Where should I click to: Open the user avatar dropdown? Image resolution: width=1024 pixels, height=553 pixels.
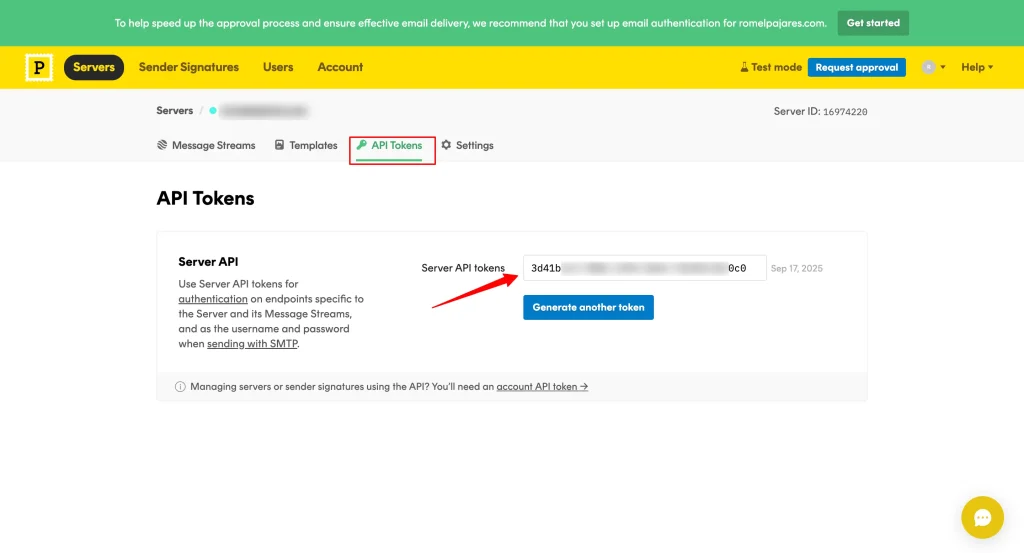tap(932, 67)
